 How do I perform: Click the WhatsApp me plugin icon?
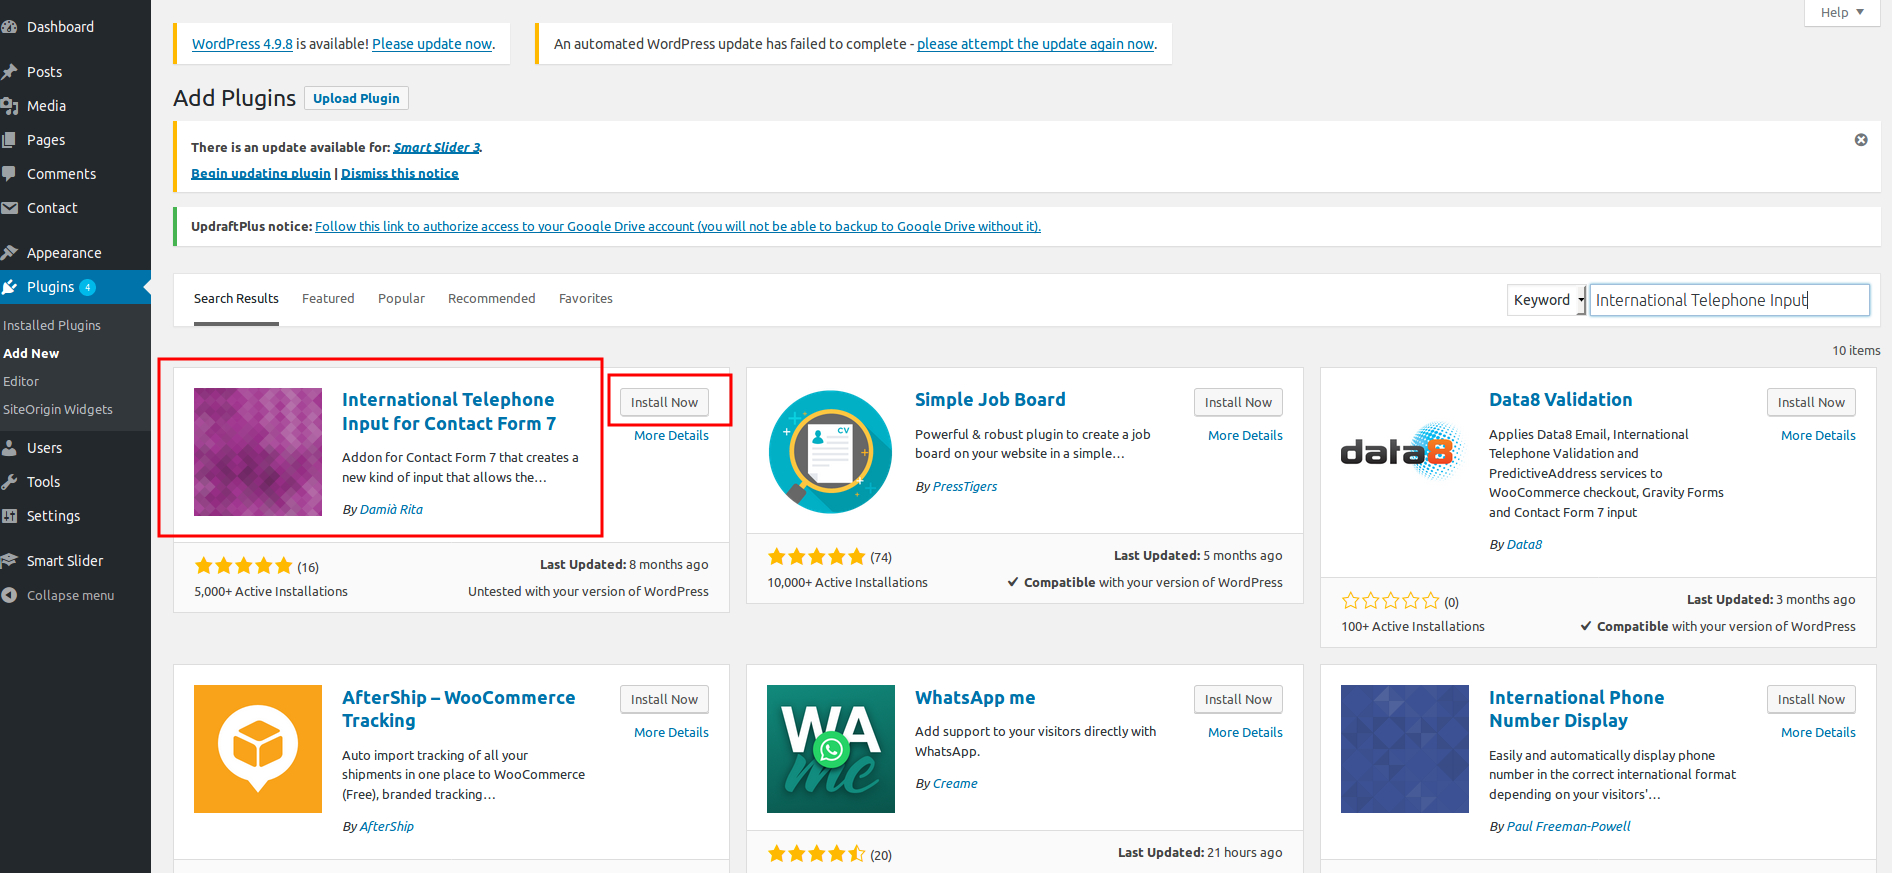(831, 749)
